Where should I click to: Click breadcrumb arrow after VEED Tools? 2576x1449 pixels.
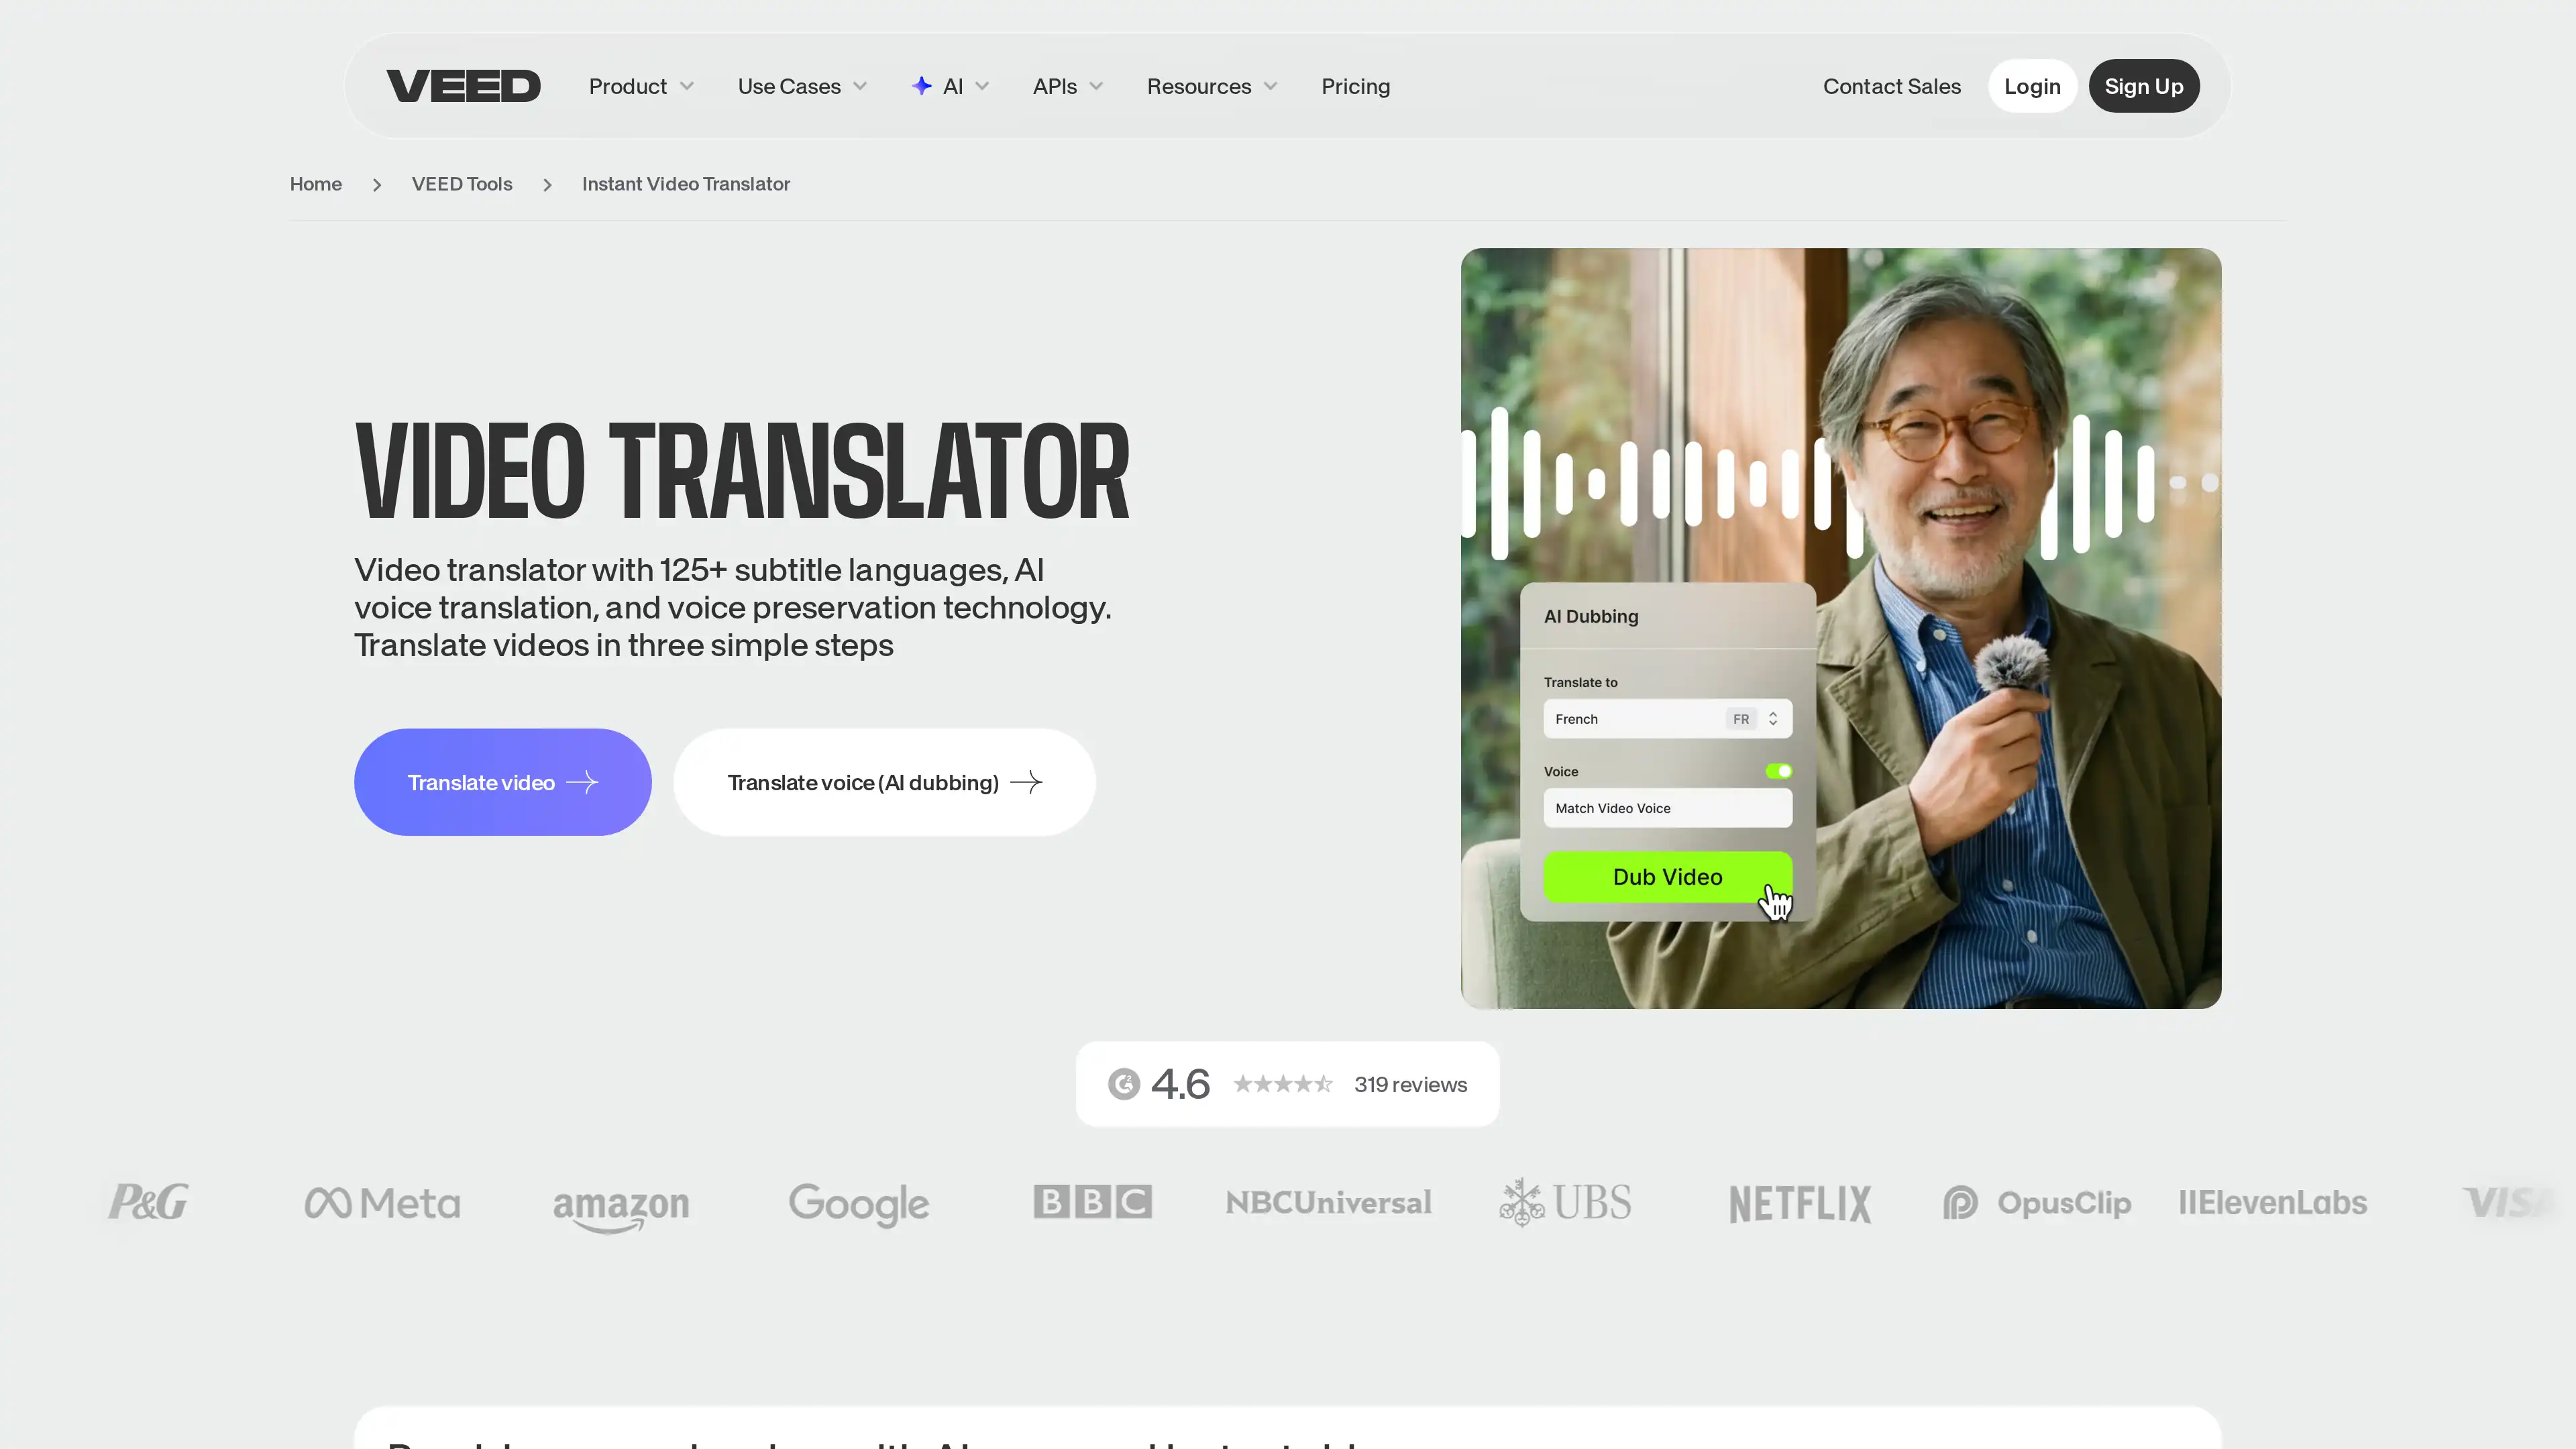[x=547, y=185]
